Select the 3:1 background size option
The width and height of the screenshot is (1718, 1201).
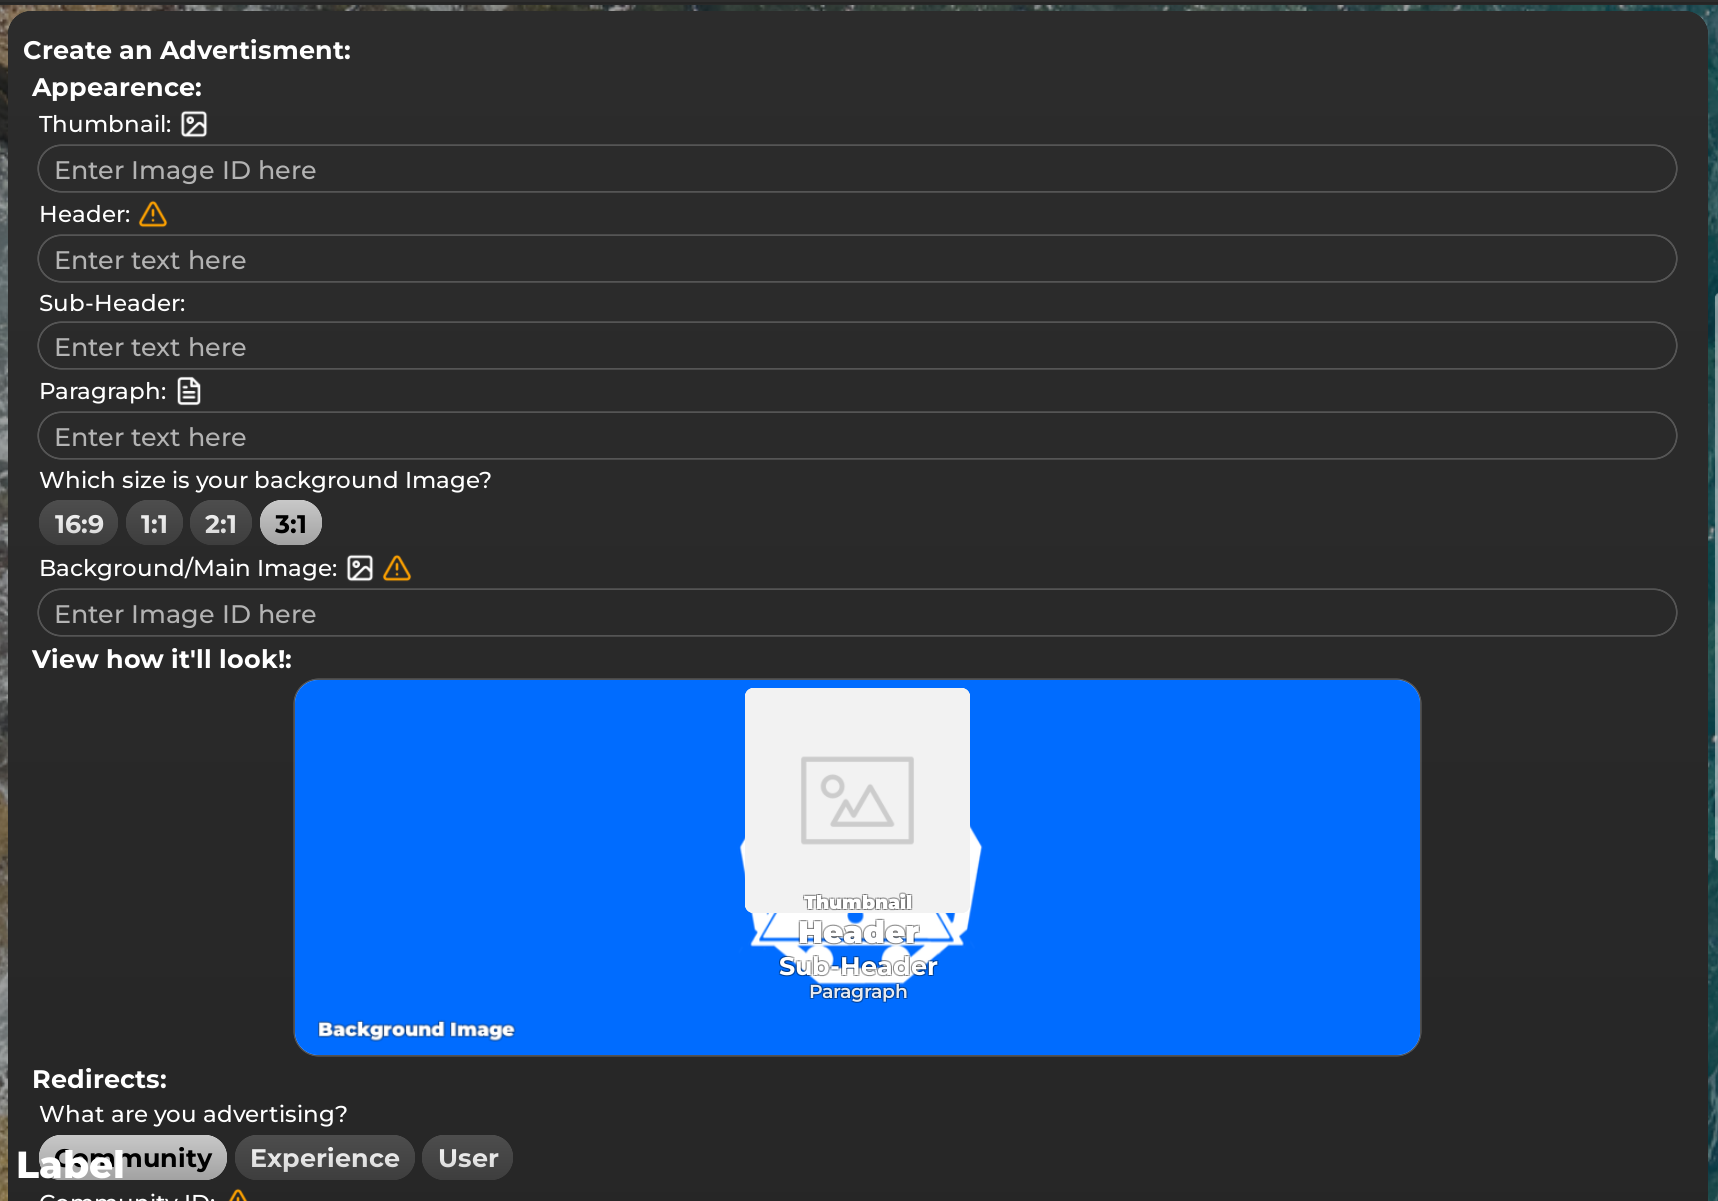click(x=290, y=524)
